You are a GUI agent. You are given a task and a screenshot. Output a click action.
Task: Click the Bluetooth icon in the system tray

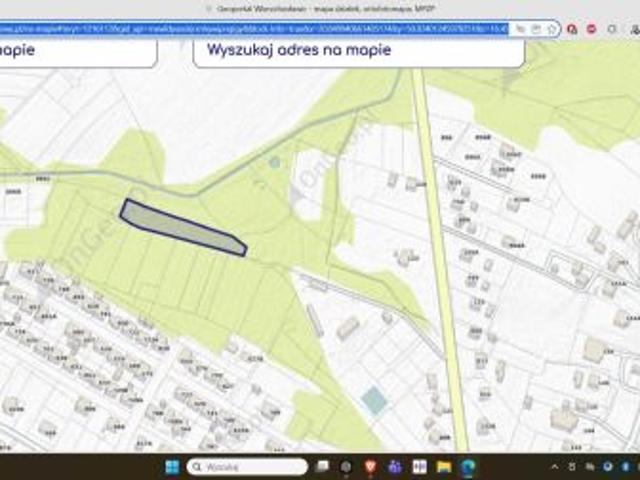point(626,467)
